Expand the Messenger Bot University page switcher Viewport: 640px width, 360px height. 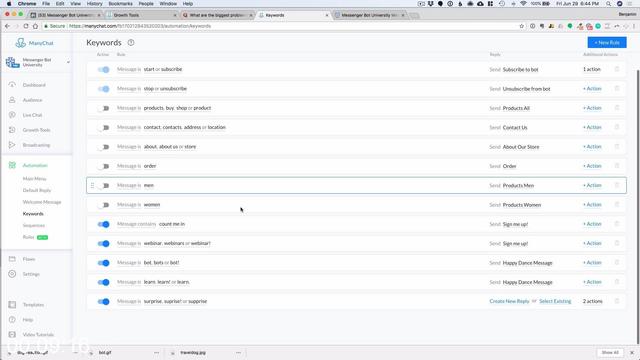tap(68, 62)
